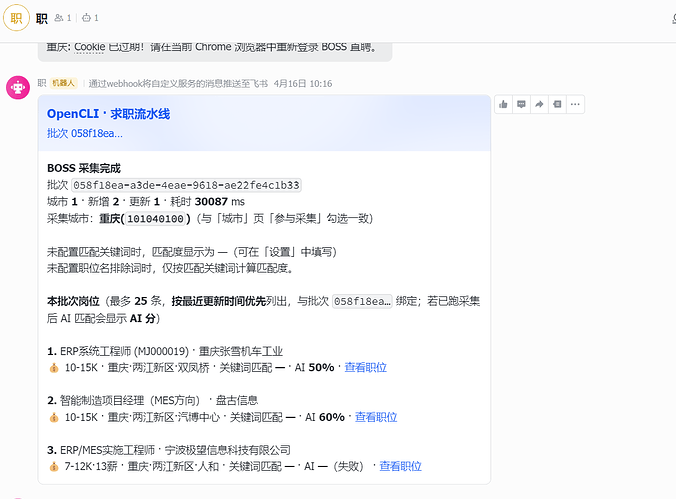676x499 pixels.
Task: Click the webhook description text in header
Action: 178,83
